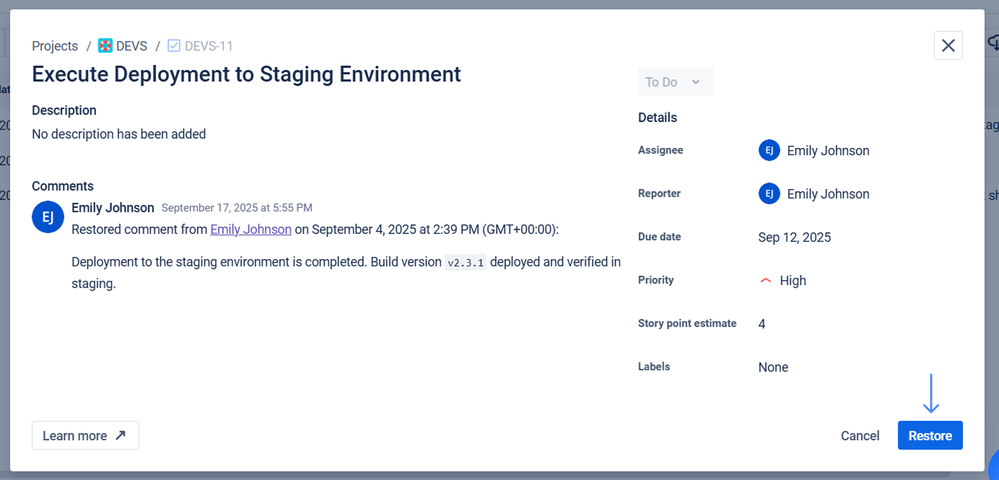
Task: Click the Sep 12, 2025 due date
Action: [794, 238]
